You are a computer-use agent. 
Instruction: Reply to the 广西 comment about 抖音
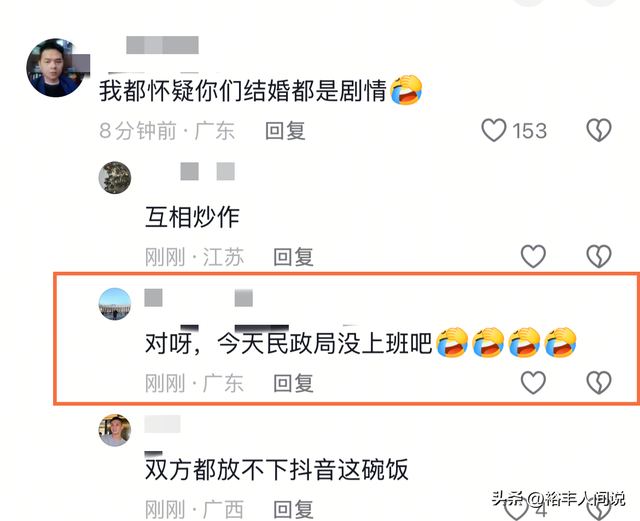[x=293, y=509]
